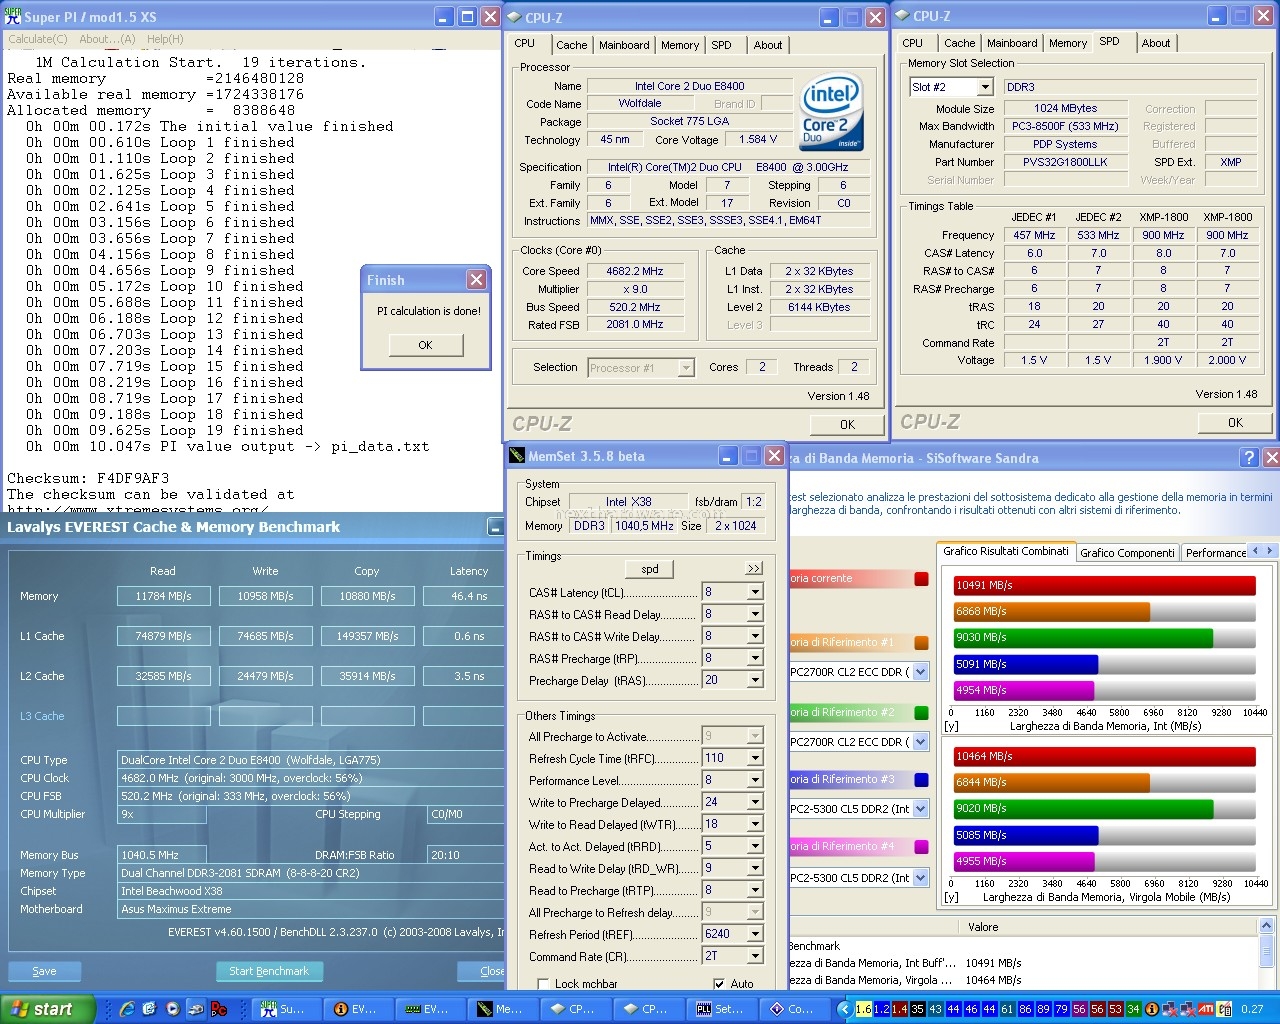Click the Save button in EVEREST
The height and width of the screenshot is (1024, 1280).
[x=44, y=971]
